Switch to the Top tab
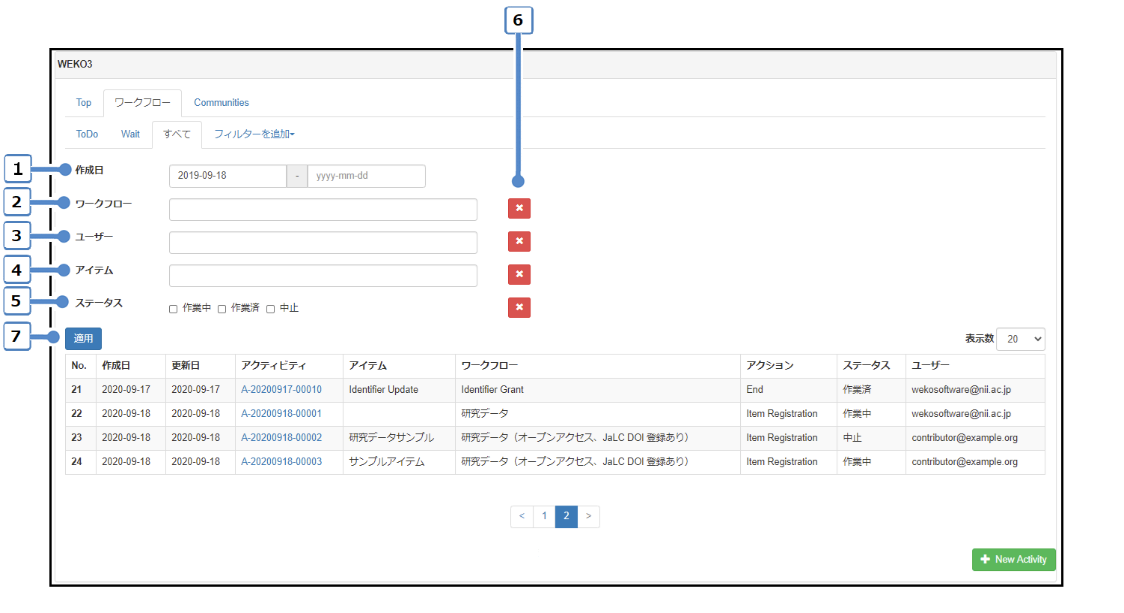Viewport: 1124px width, 613px height. (84, 103)
